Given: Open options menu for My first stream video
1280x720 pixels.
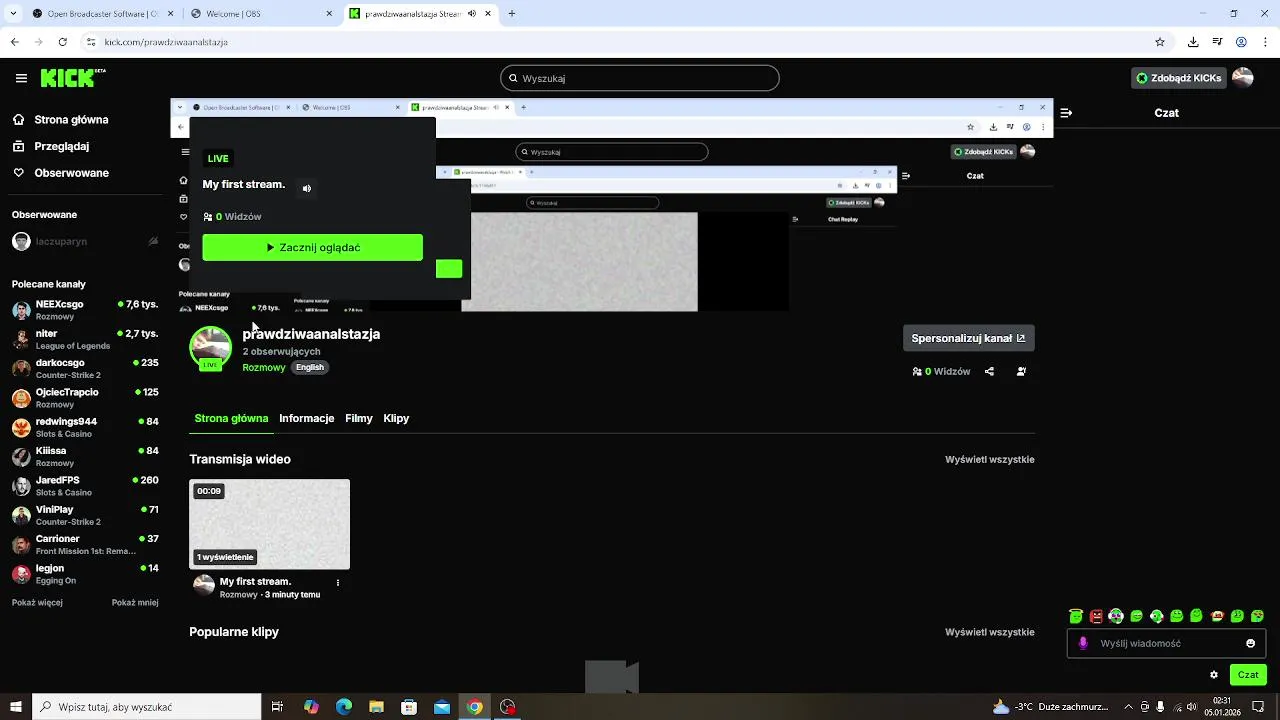Looking at the screenshot, I should tap(337, 582).
